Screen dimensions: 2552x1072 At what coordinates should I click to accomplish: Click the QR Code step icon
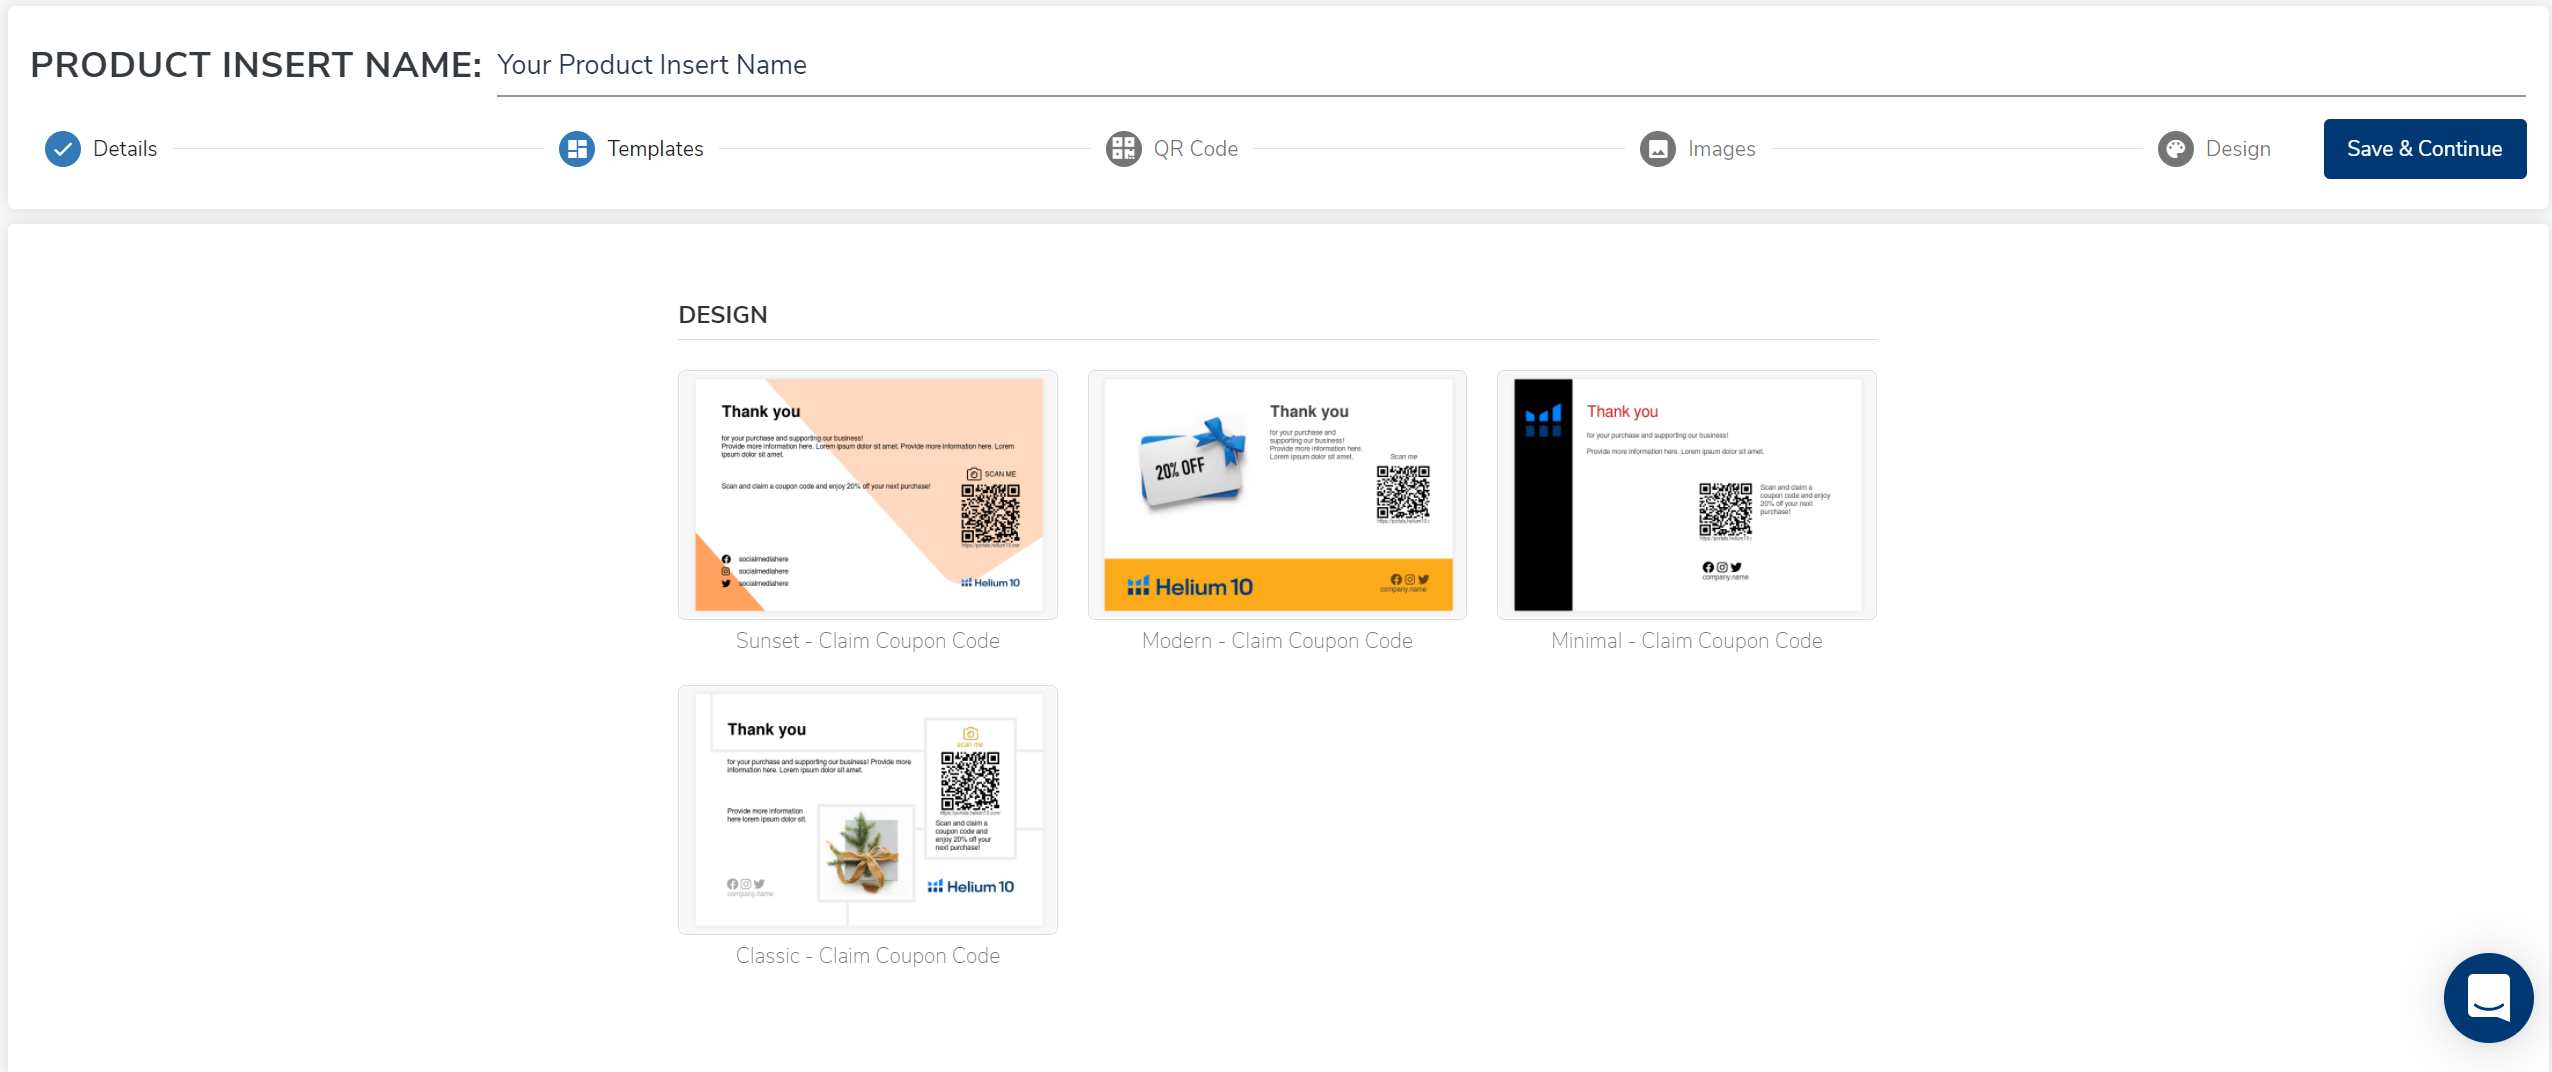tap(1123, 149)
